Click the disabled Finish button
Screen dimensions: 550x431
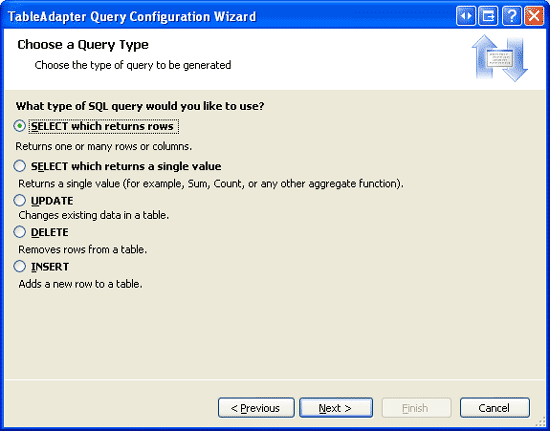(x=416, y=408)
